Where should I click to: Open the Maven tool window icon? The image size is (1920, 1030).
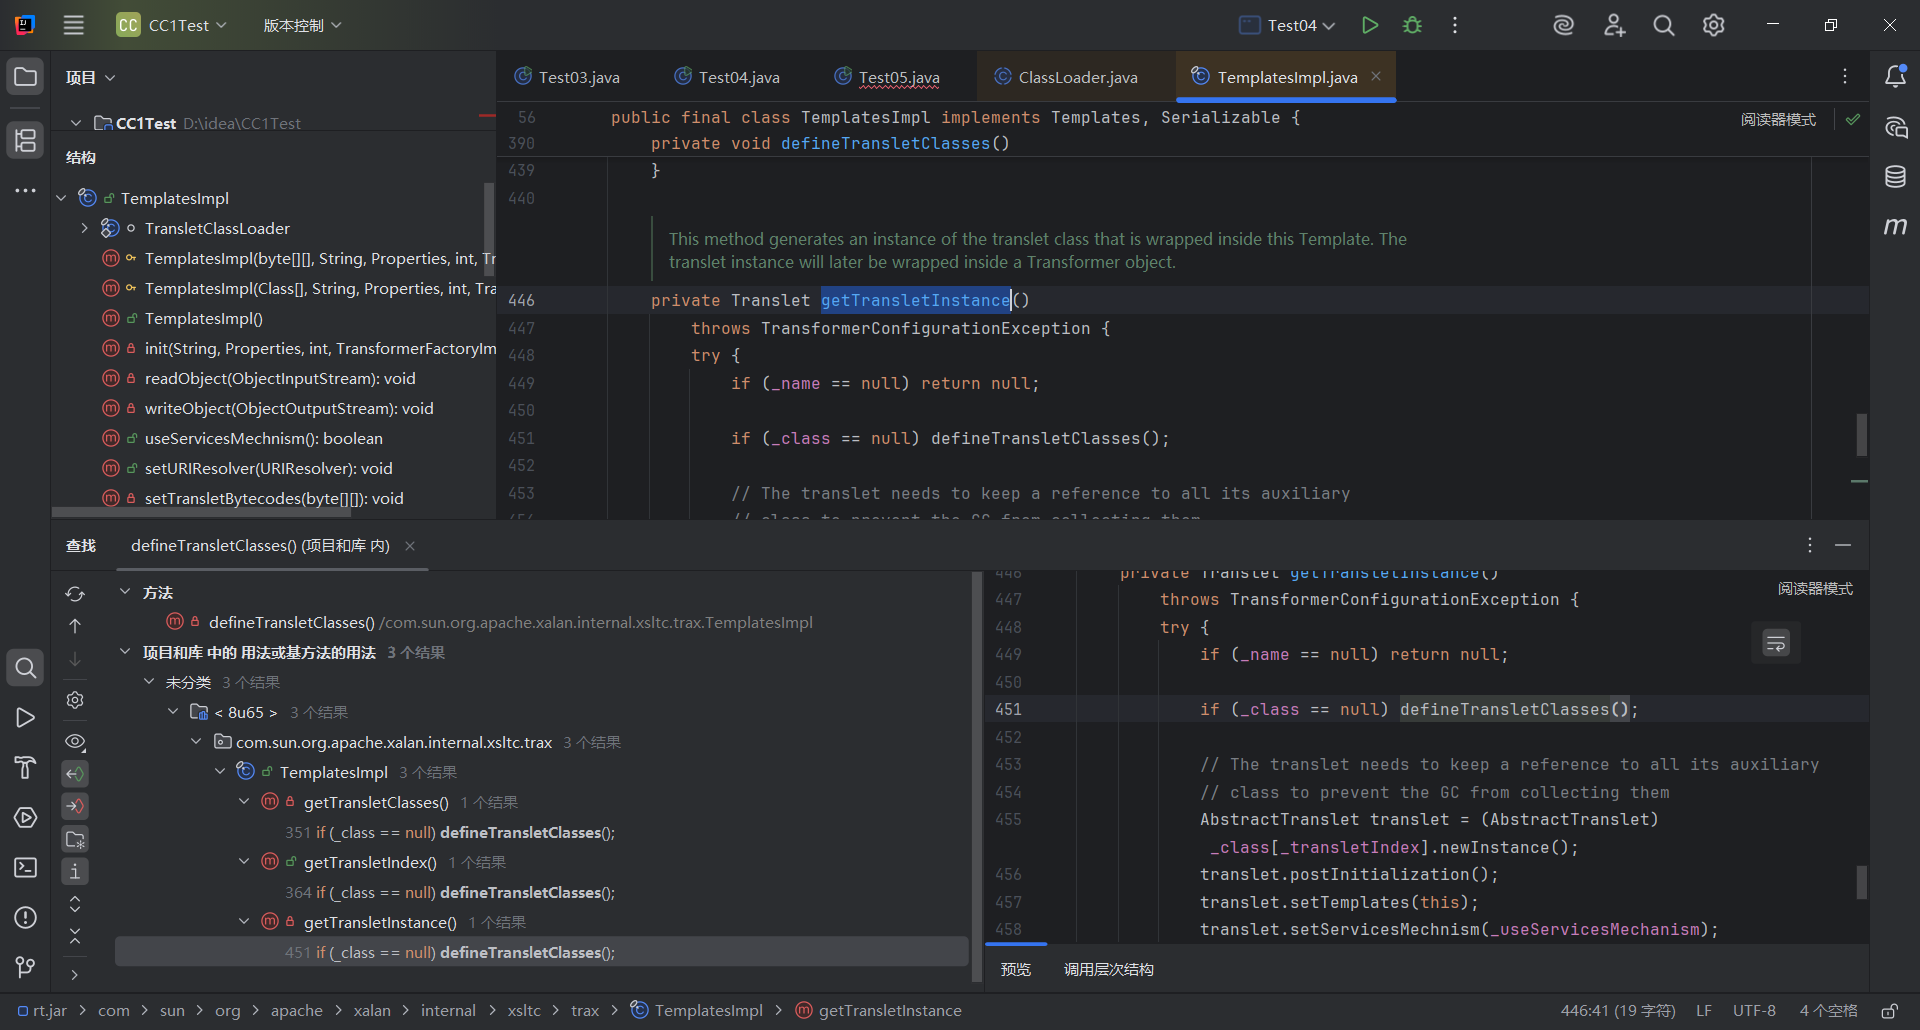coord(1895,227)
